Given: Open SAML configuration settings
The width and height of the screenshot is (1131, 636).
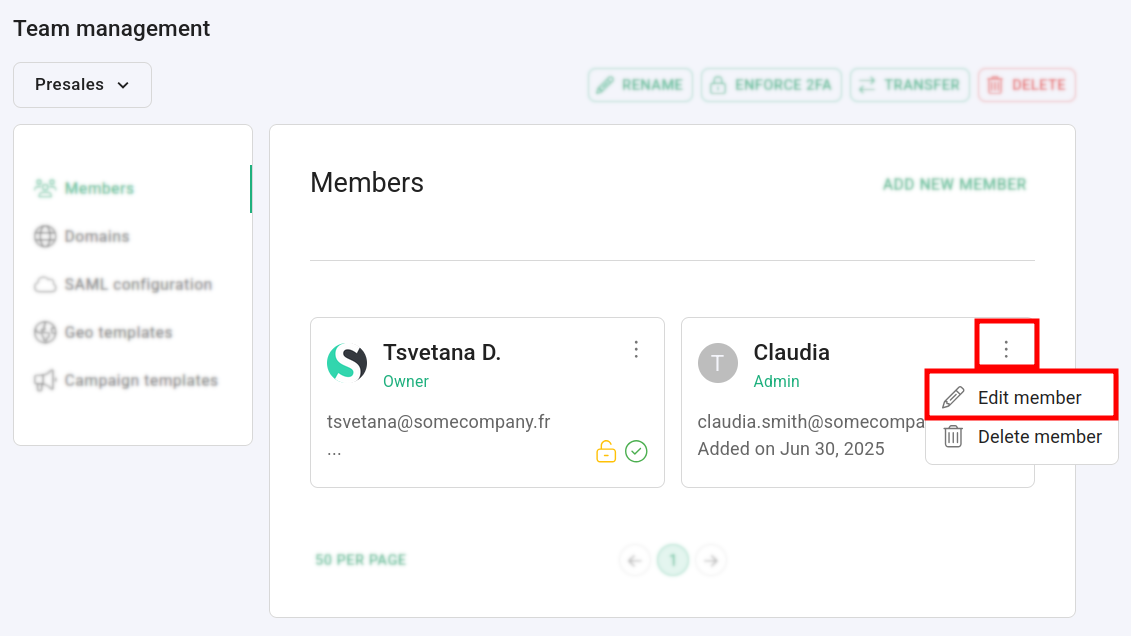Looking at the screenshot, I should [138, 284].
